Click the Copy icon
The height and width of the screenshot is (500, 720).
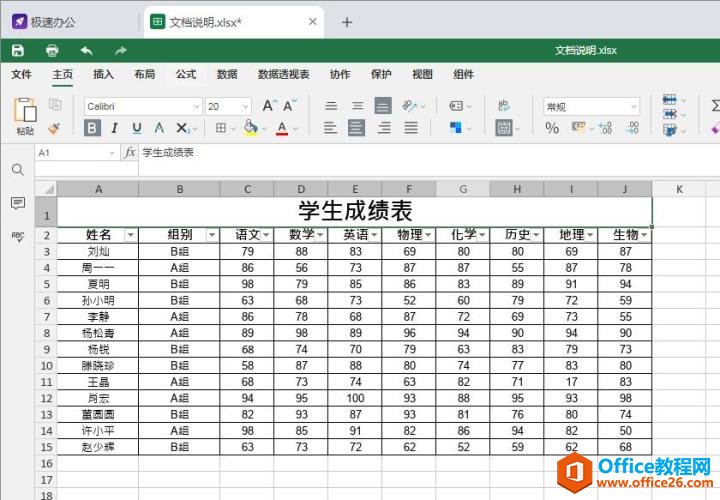55,105
